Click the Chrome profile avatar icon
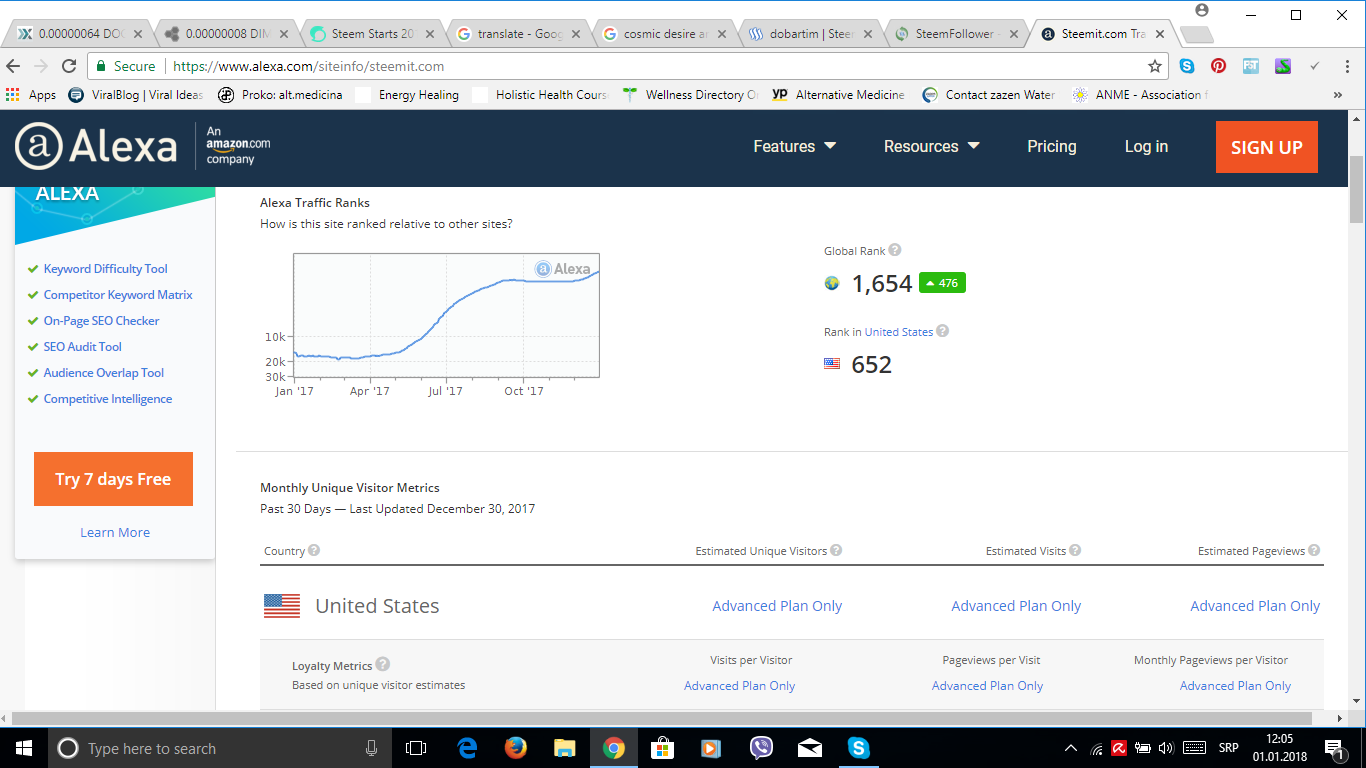1366x768 pixels. 1202,10
